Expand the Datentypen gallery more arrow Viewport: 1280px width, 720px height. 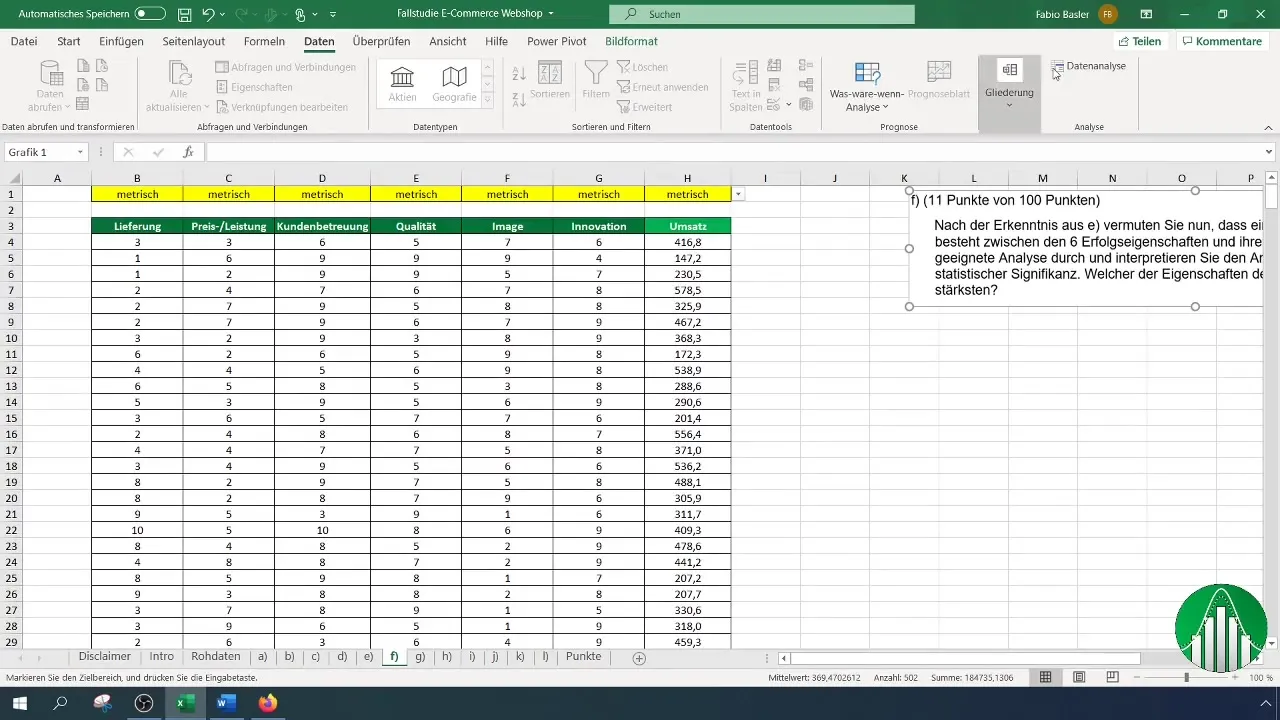click(488, 102)
